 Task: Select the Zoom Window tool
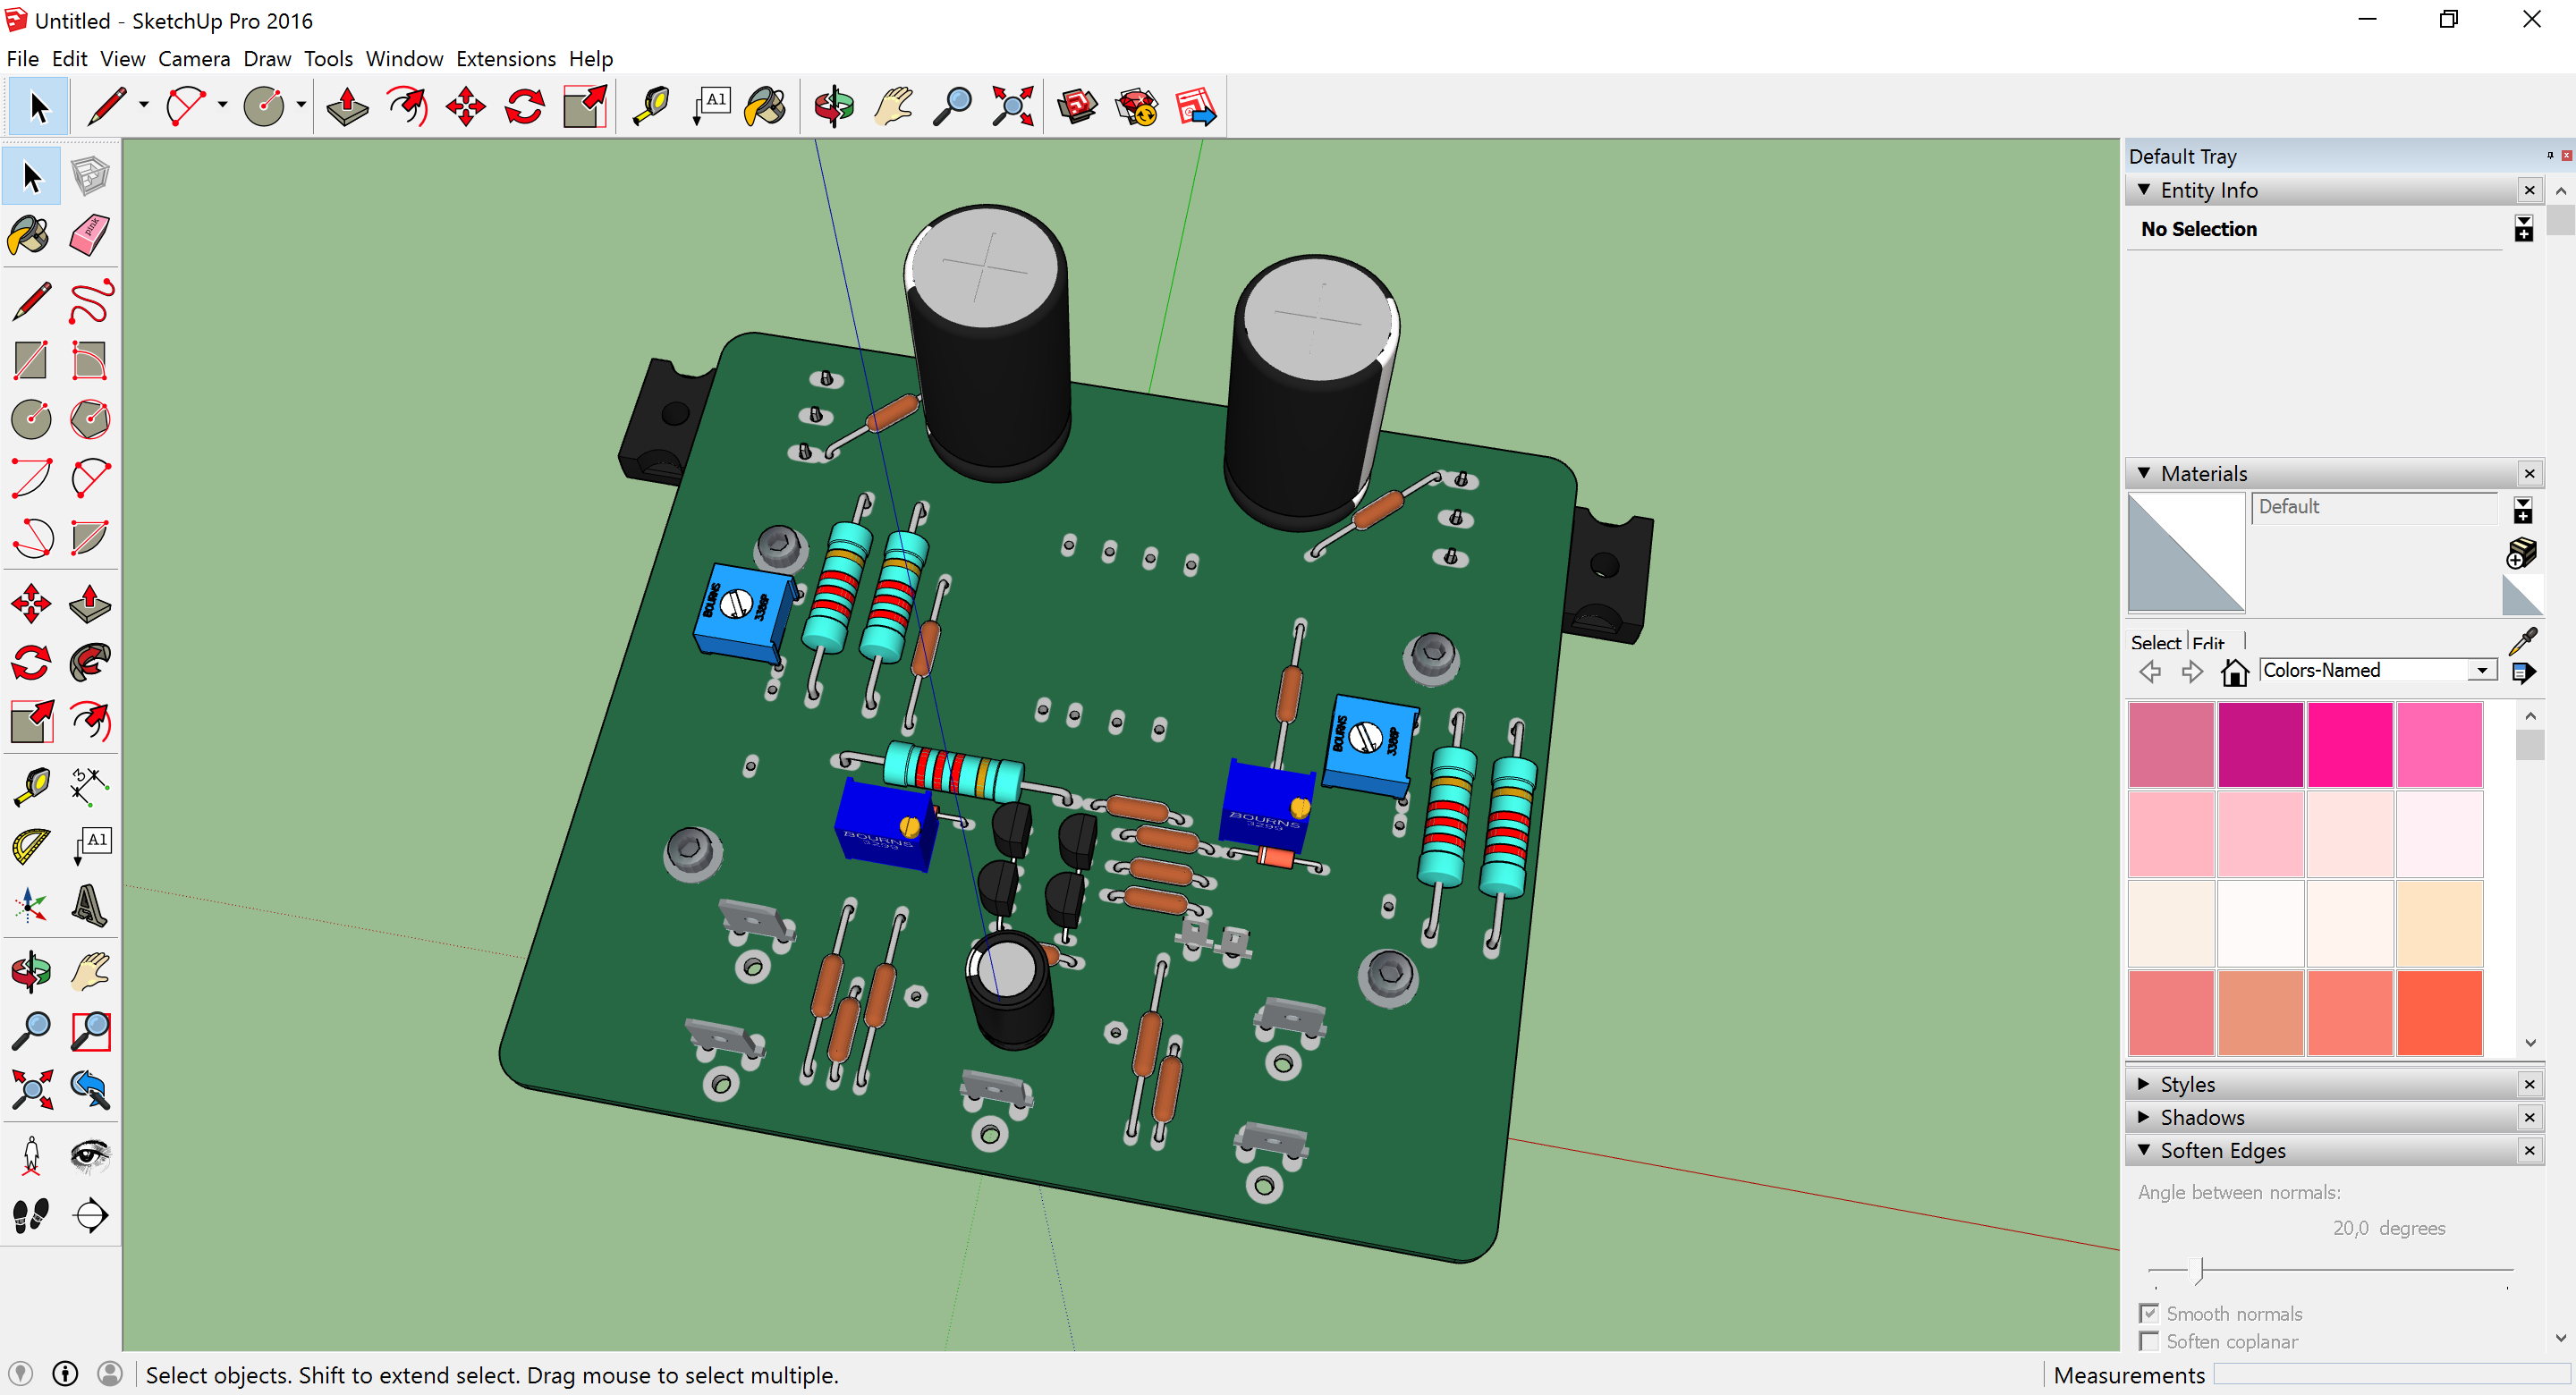click(x=90, y=1030)
